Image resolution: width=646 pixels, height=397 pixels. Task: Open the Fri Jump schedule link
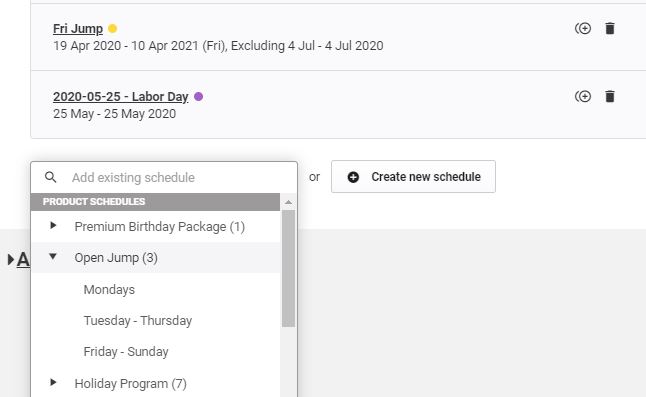point(78,28)
